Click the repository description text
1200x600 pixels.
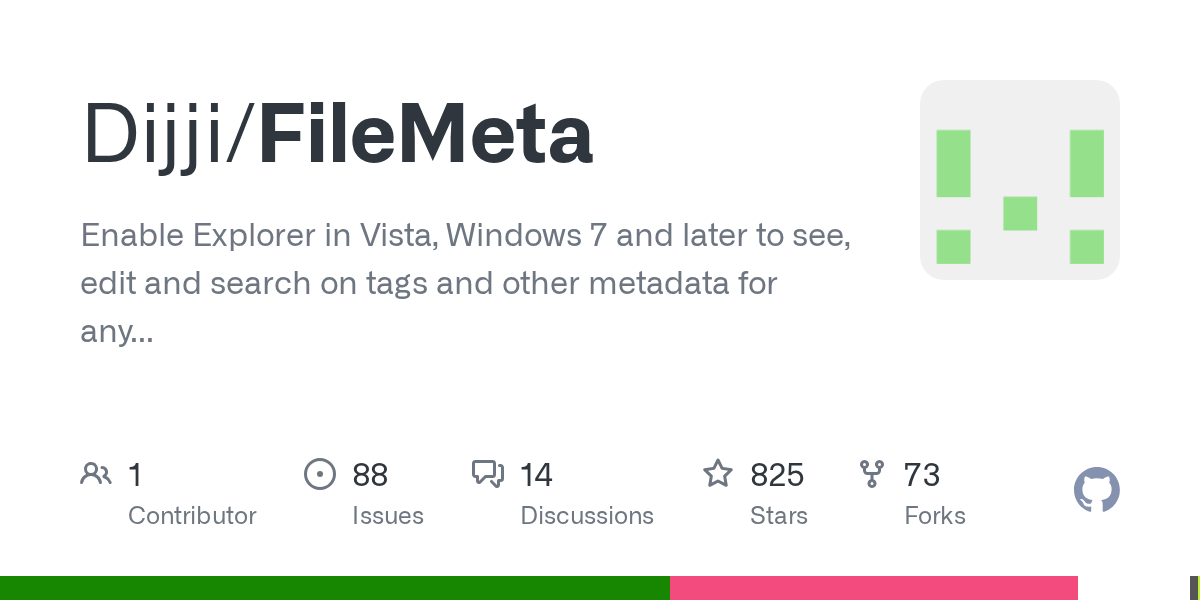point(465,284)
